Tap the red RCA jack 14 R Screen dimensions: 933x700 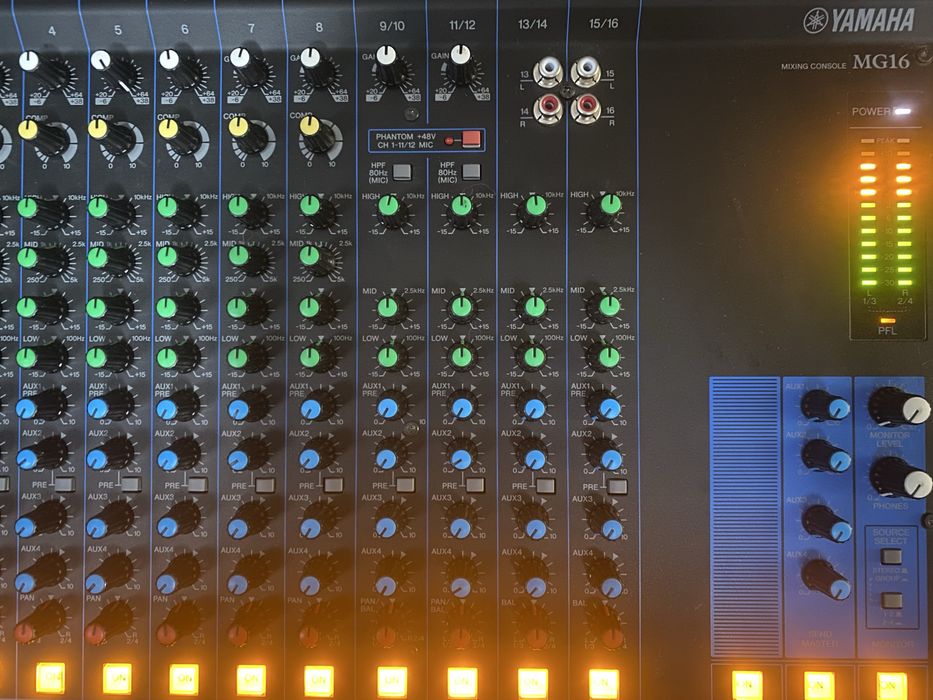(x=547, y=109)
